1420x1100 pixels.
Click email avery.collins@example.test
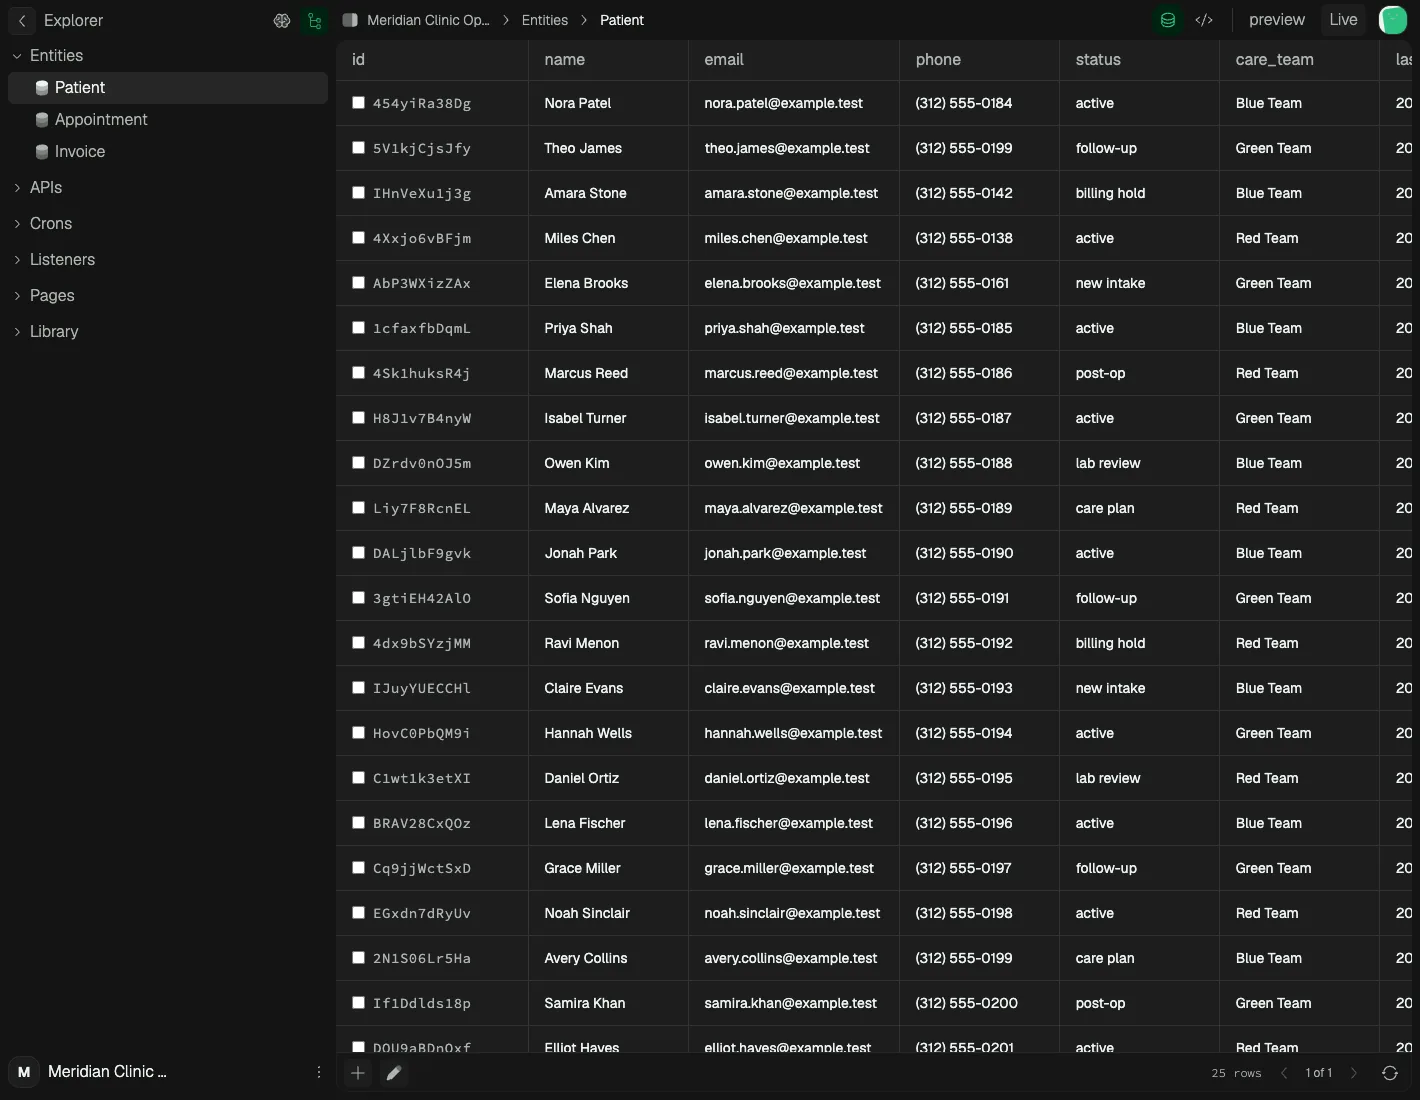(790, 958)
